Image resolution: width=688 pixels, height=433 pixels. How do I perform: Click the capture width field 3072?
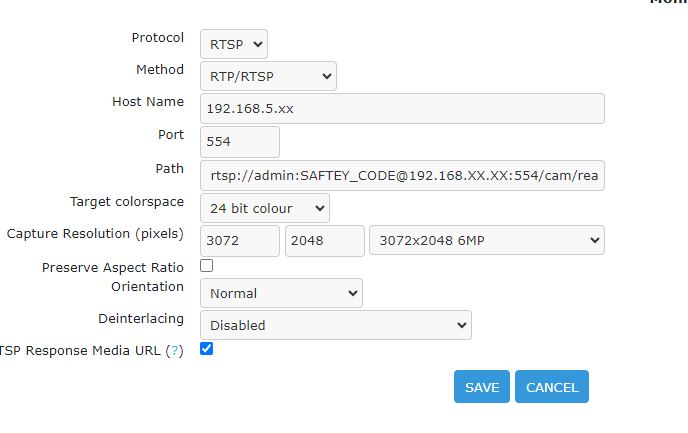pos(240,240)
